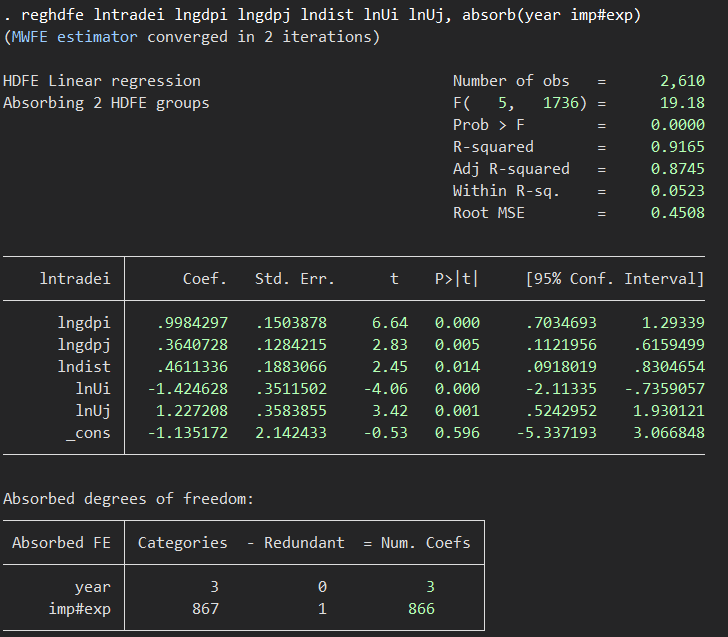
Task: Click the _cons row label
Action: pyautogui.click(x=88, y=433)
